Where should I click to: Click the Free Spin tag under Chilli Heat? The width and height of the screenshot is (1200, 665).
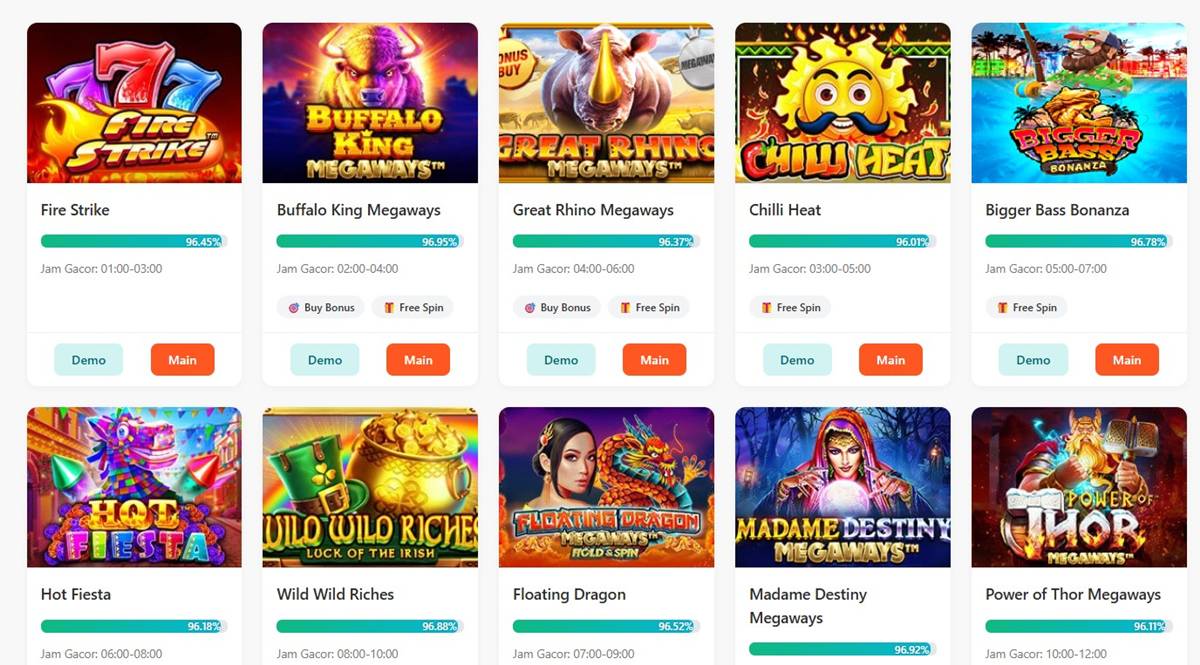click(x=790, y=308)
